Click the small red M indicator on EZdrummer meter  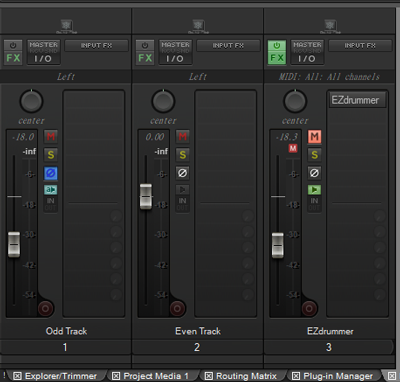[x=293, y=148]
